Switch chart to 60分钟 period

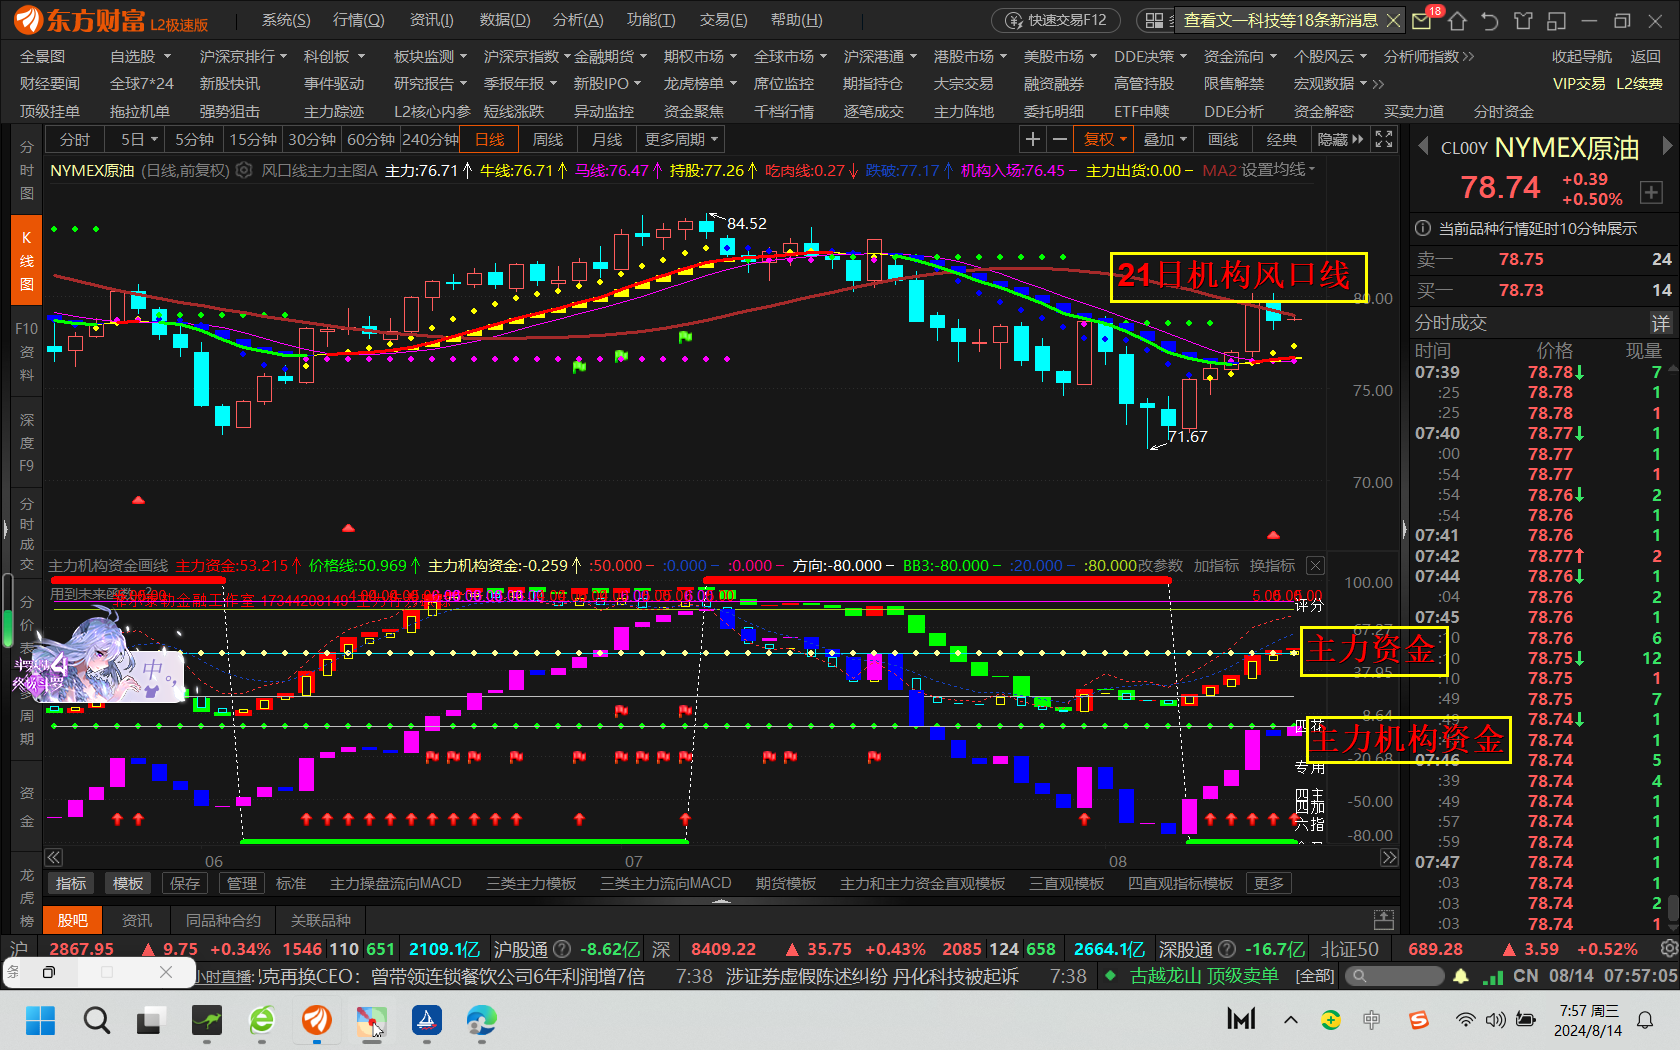coord(371,139)
